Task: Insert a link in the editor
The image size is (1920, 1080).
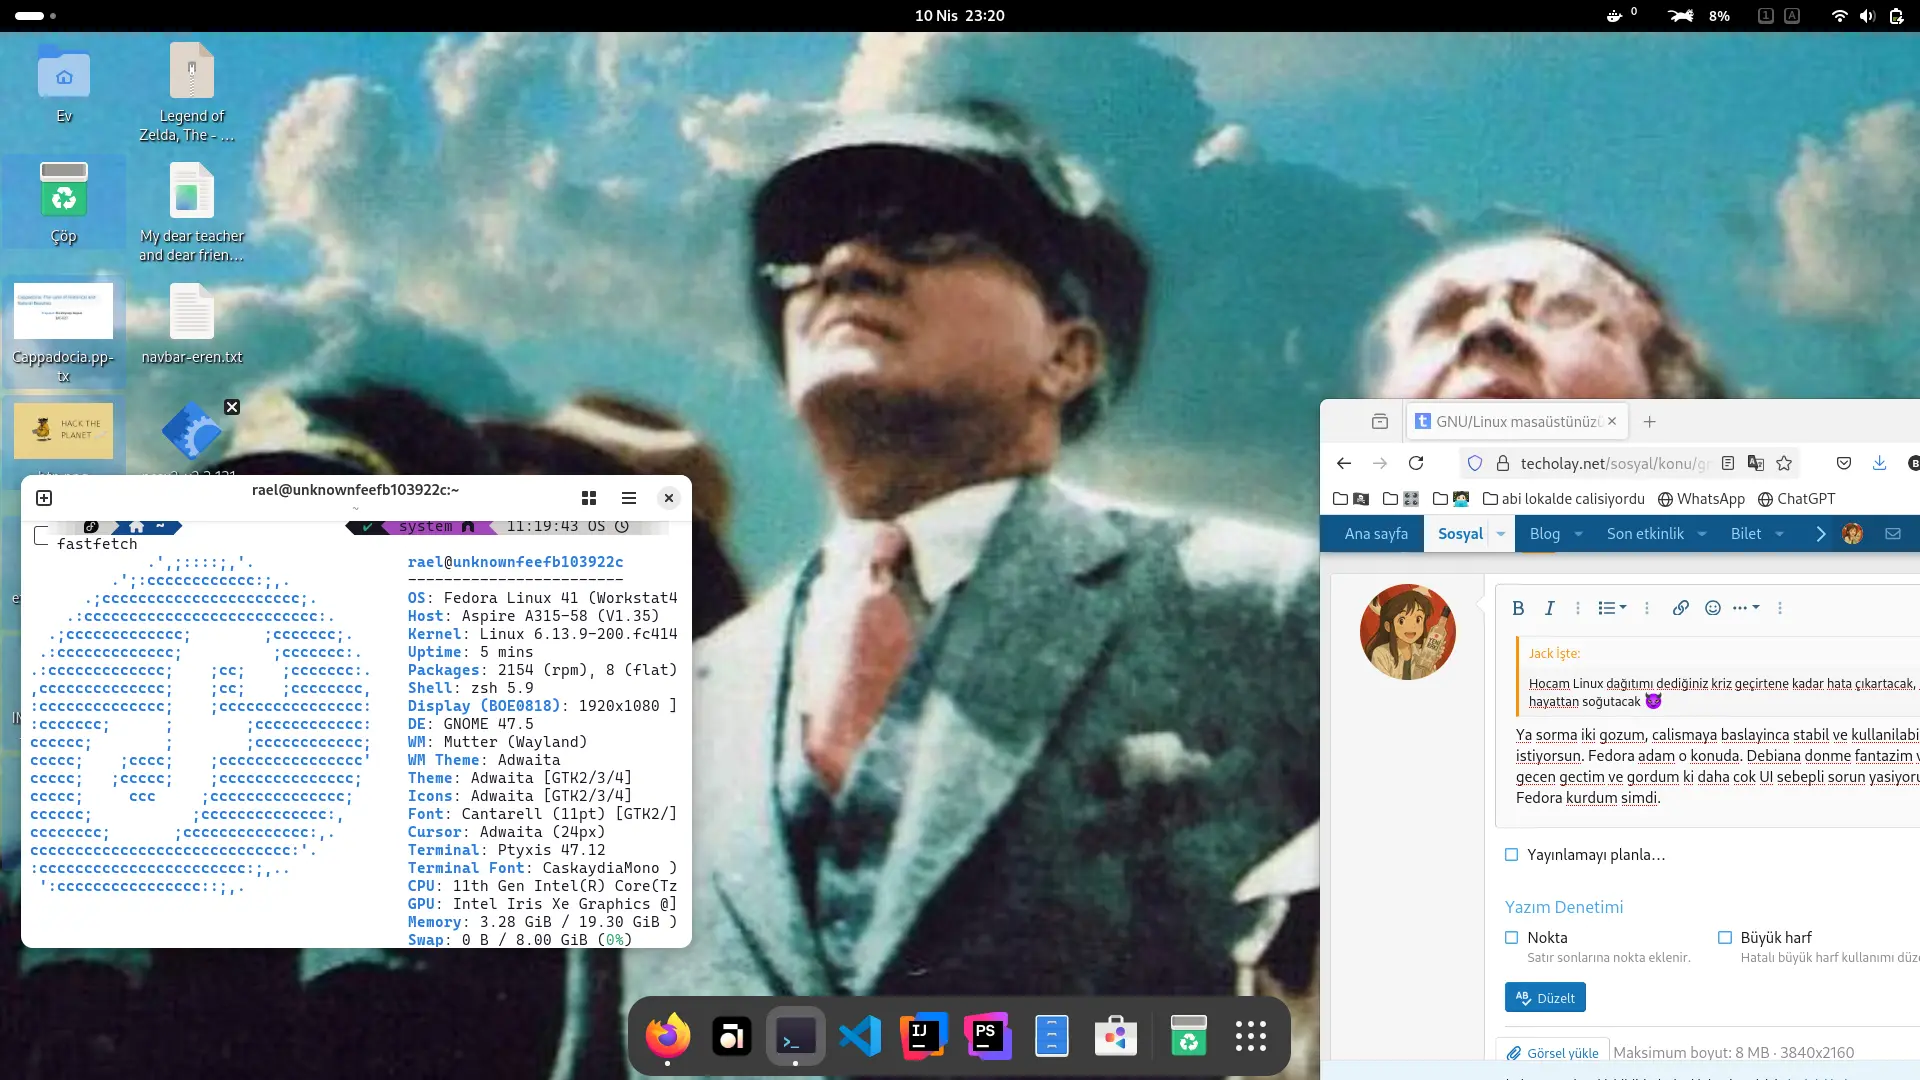Action: [1681, 608]
